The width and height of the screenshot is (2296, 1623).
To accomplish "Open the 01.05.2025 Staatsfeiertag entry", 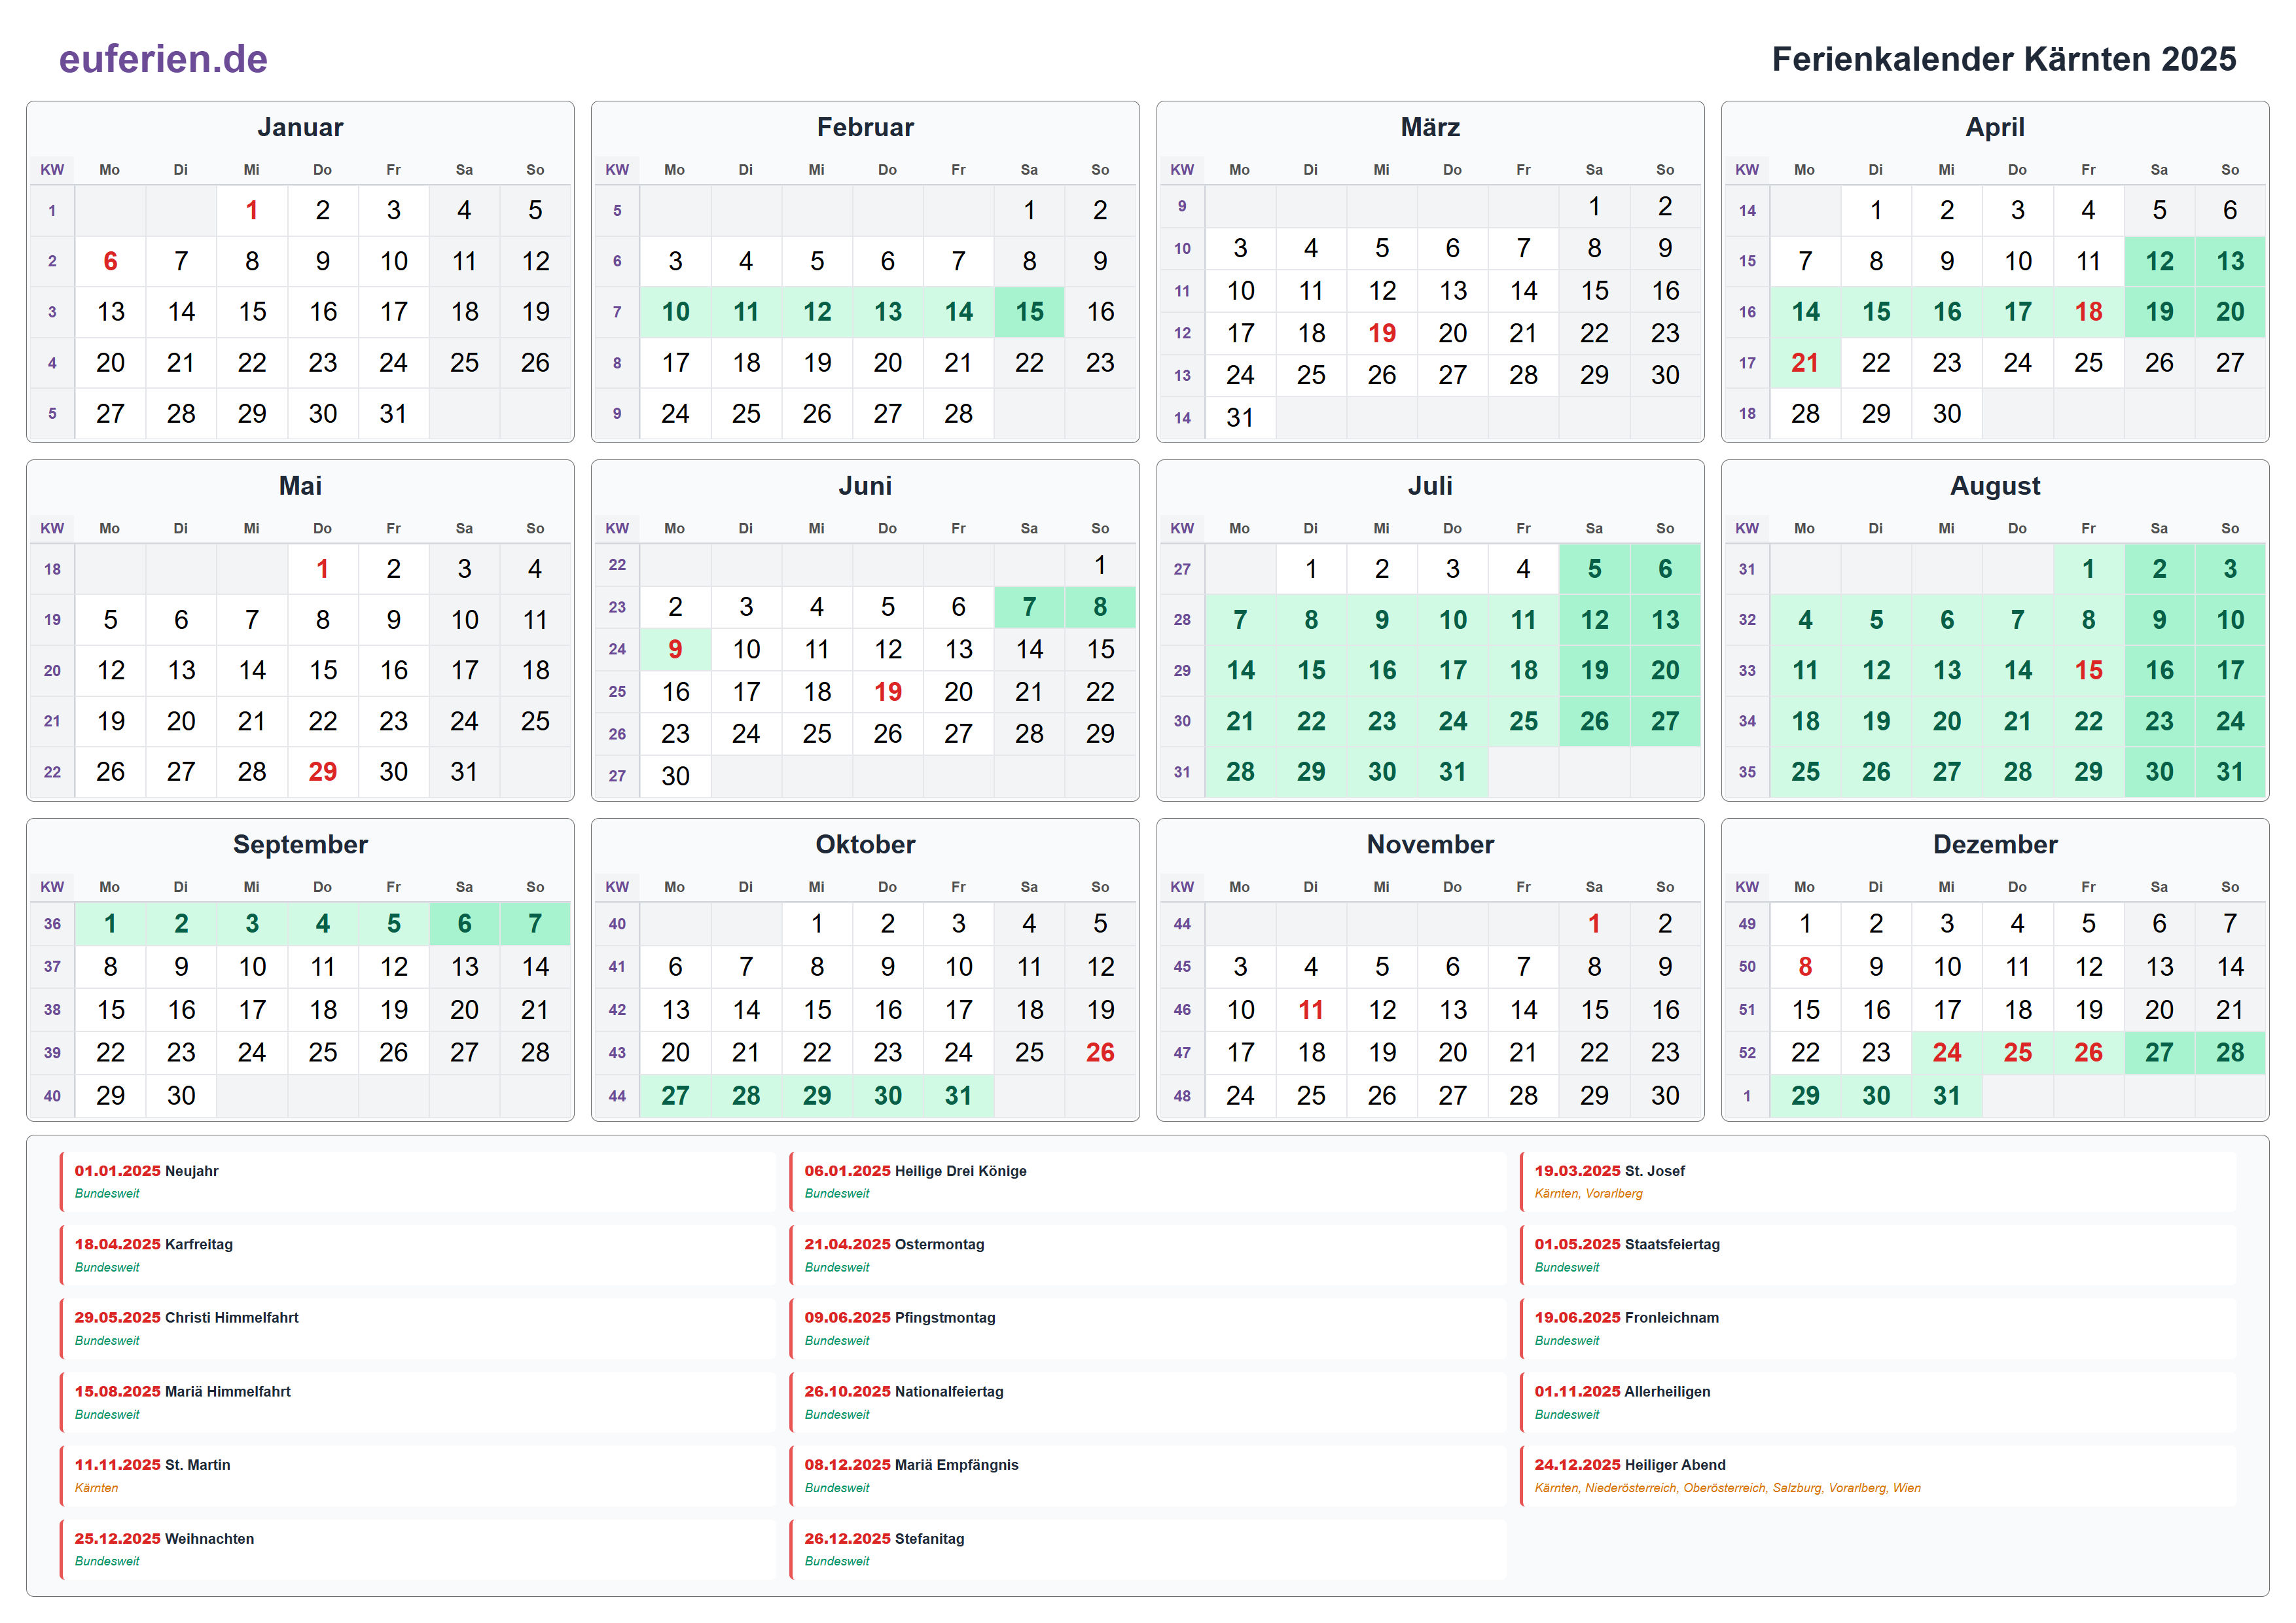I will [1878, 1255].
